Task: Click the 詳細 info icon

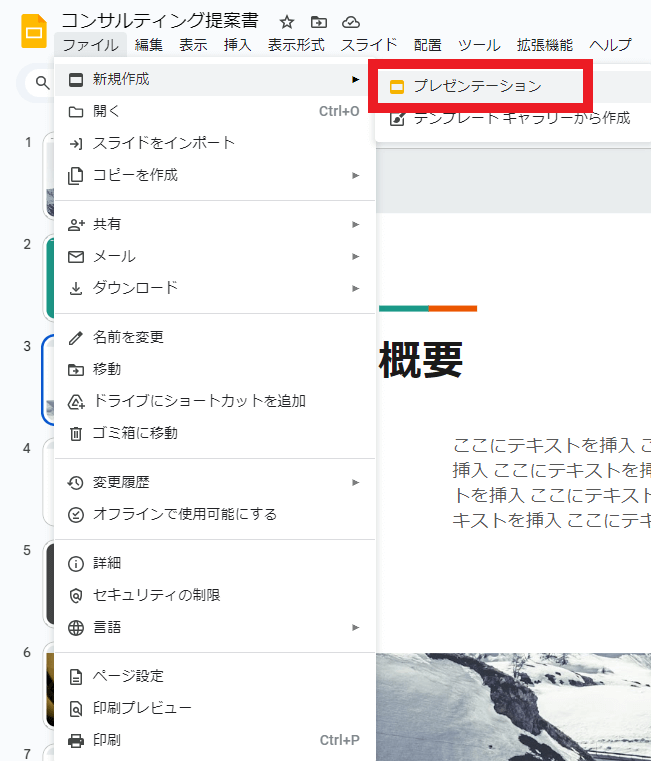Action: pos(76,564)
